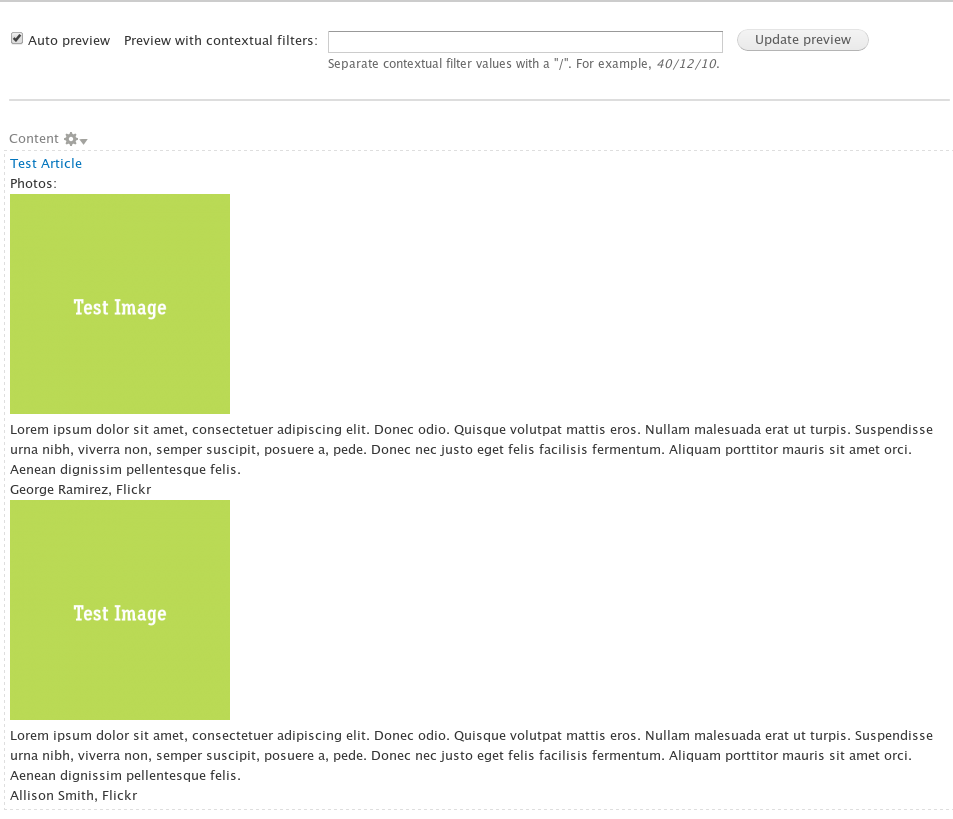Click the contextual filters input field
Viewport: 953px width, 819px height.
click(x=525, y=42)
